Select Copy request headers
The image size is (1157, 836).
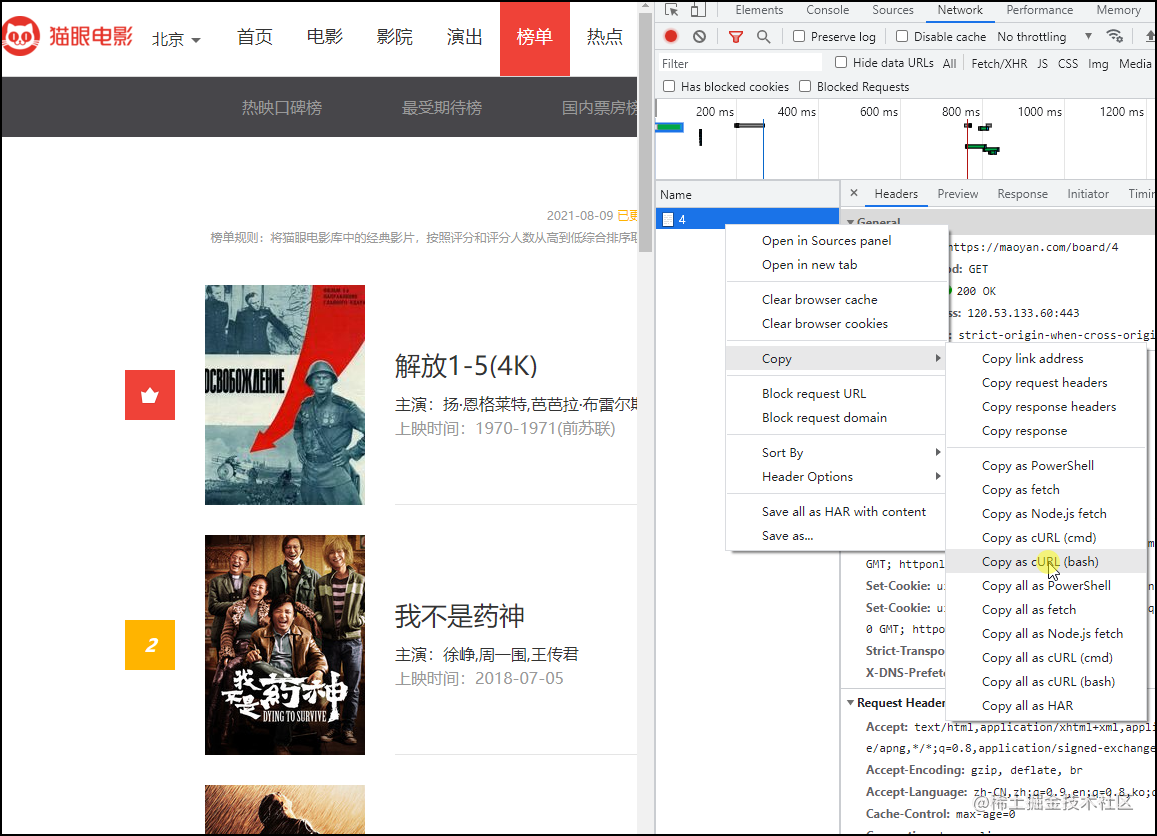[x=1046, y=382]
